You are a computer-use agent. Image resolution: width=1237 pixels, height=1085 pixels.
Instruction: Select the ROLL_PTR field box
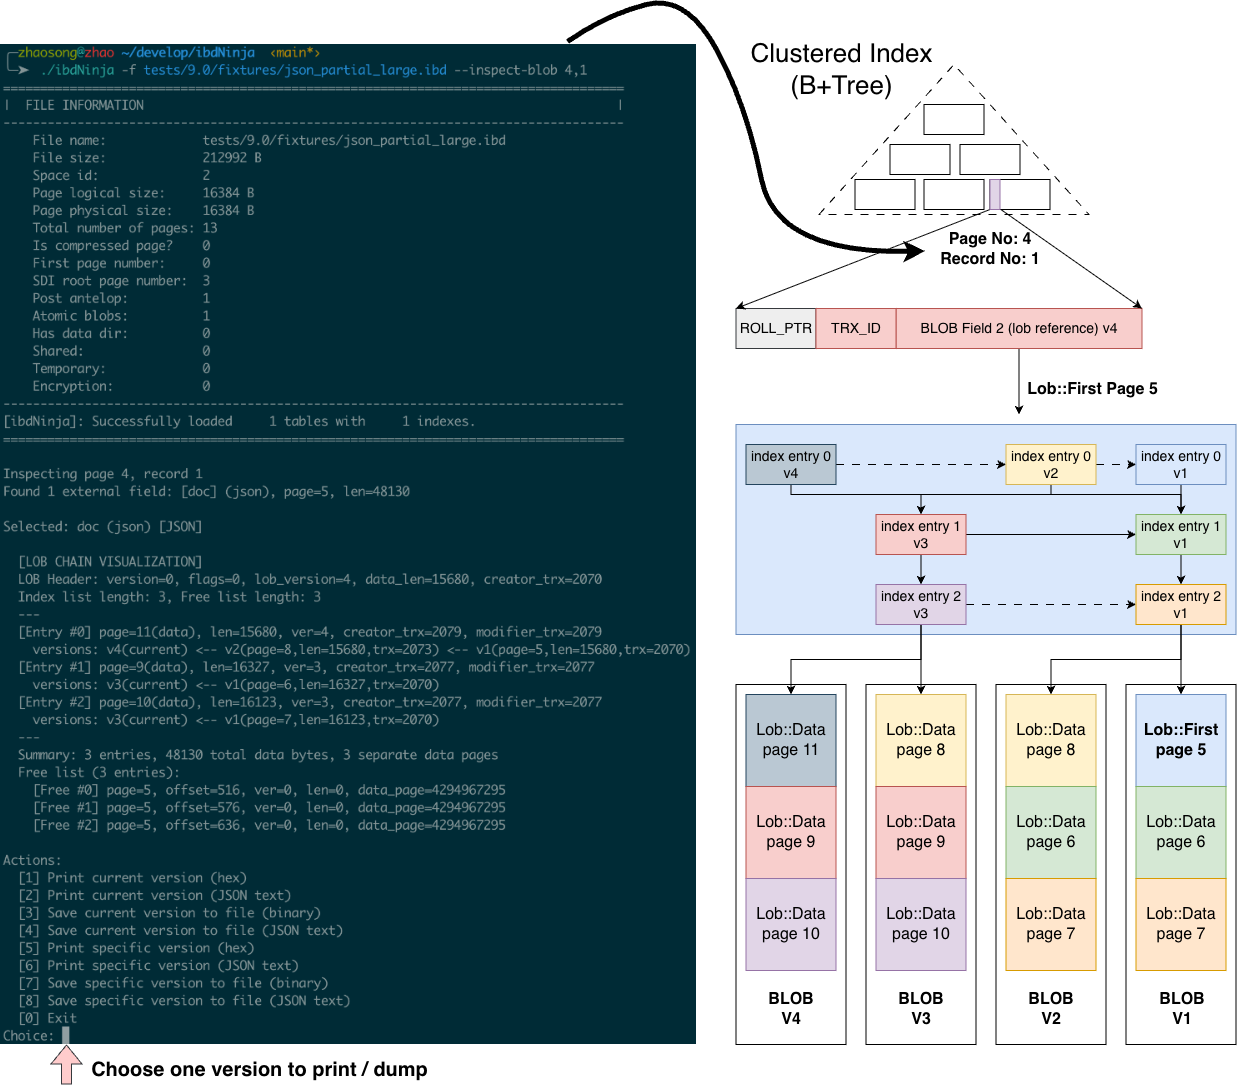coord(775,329)
